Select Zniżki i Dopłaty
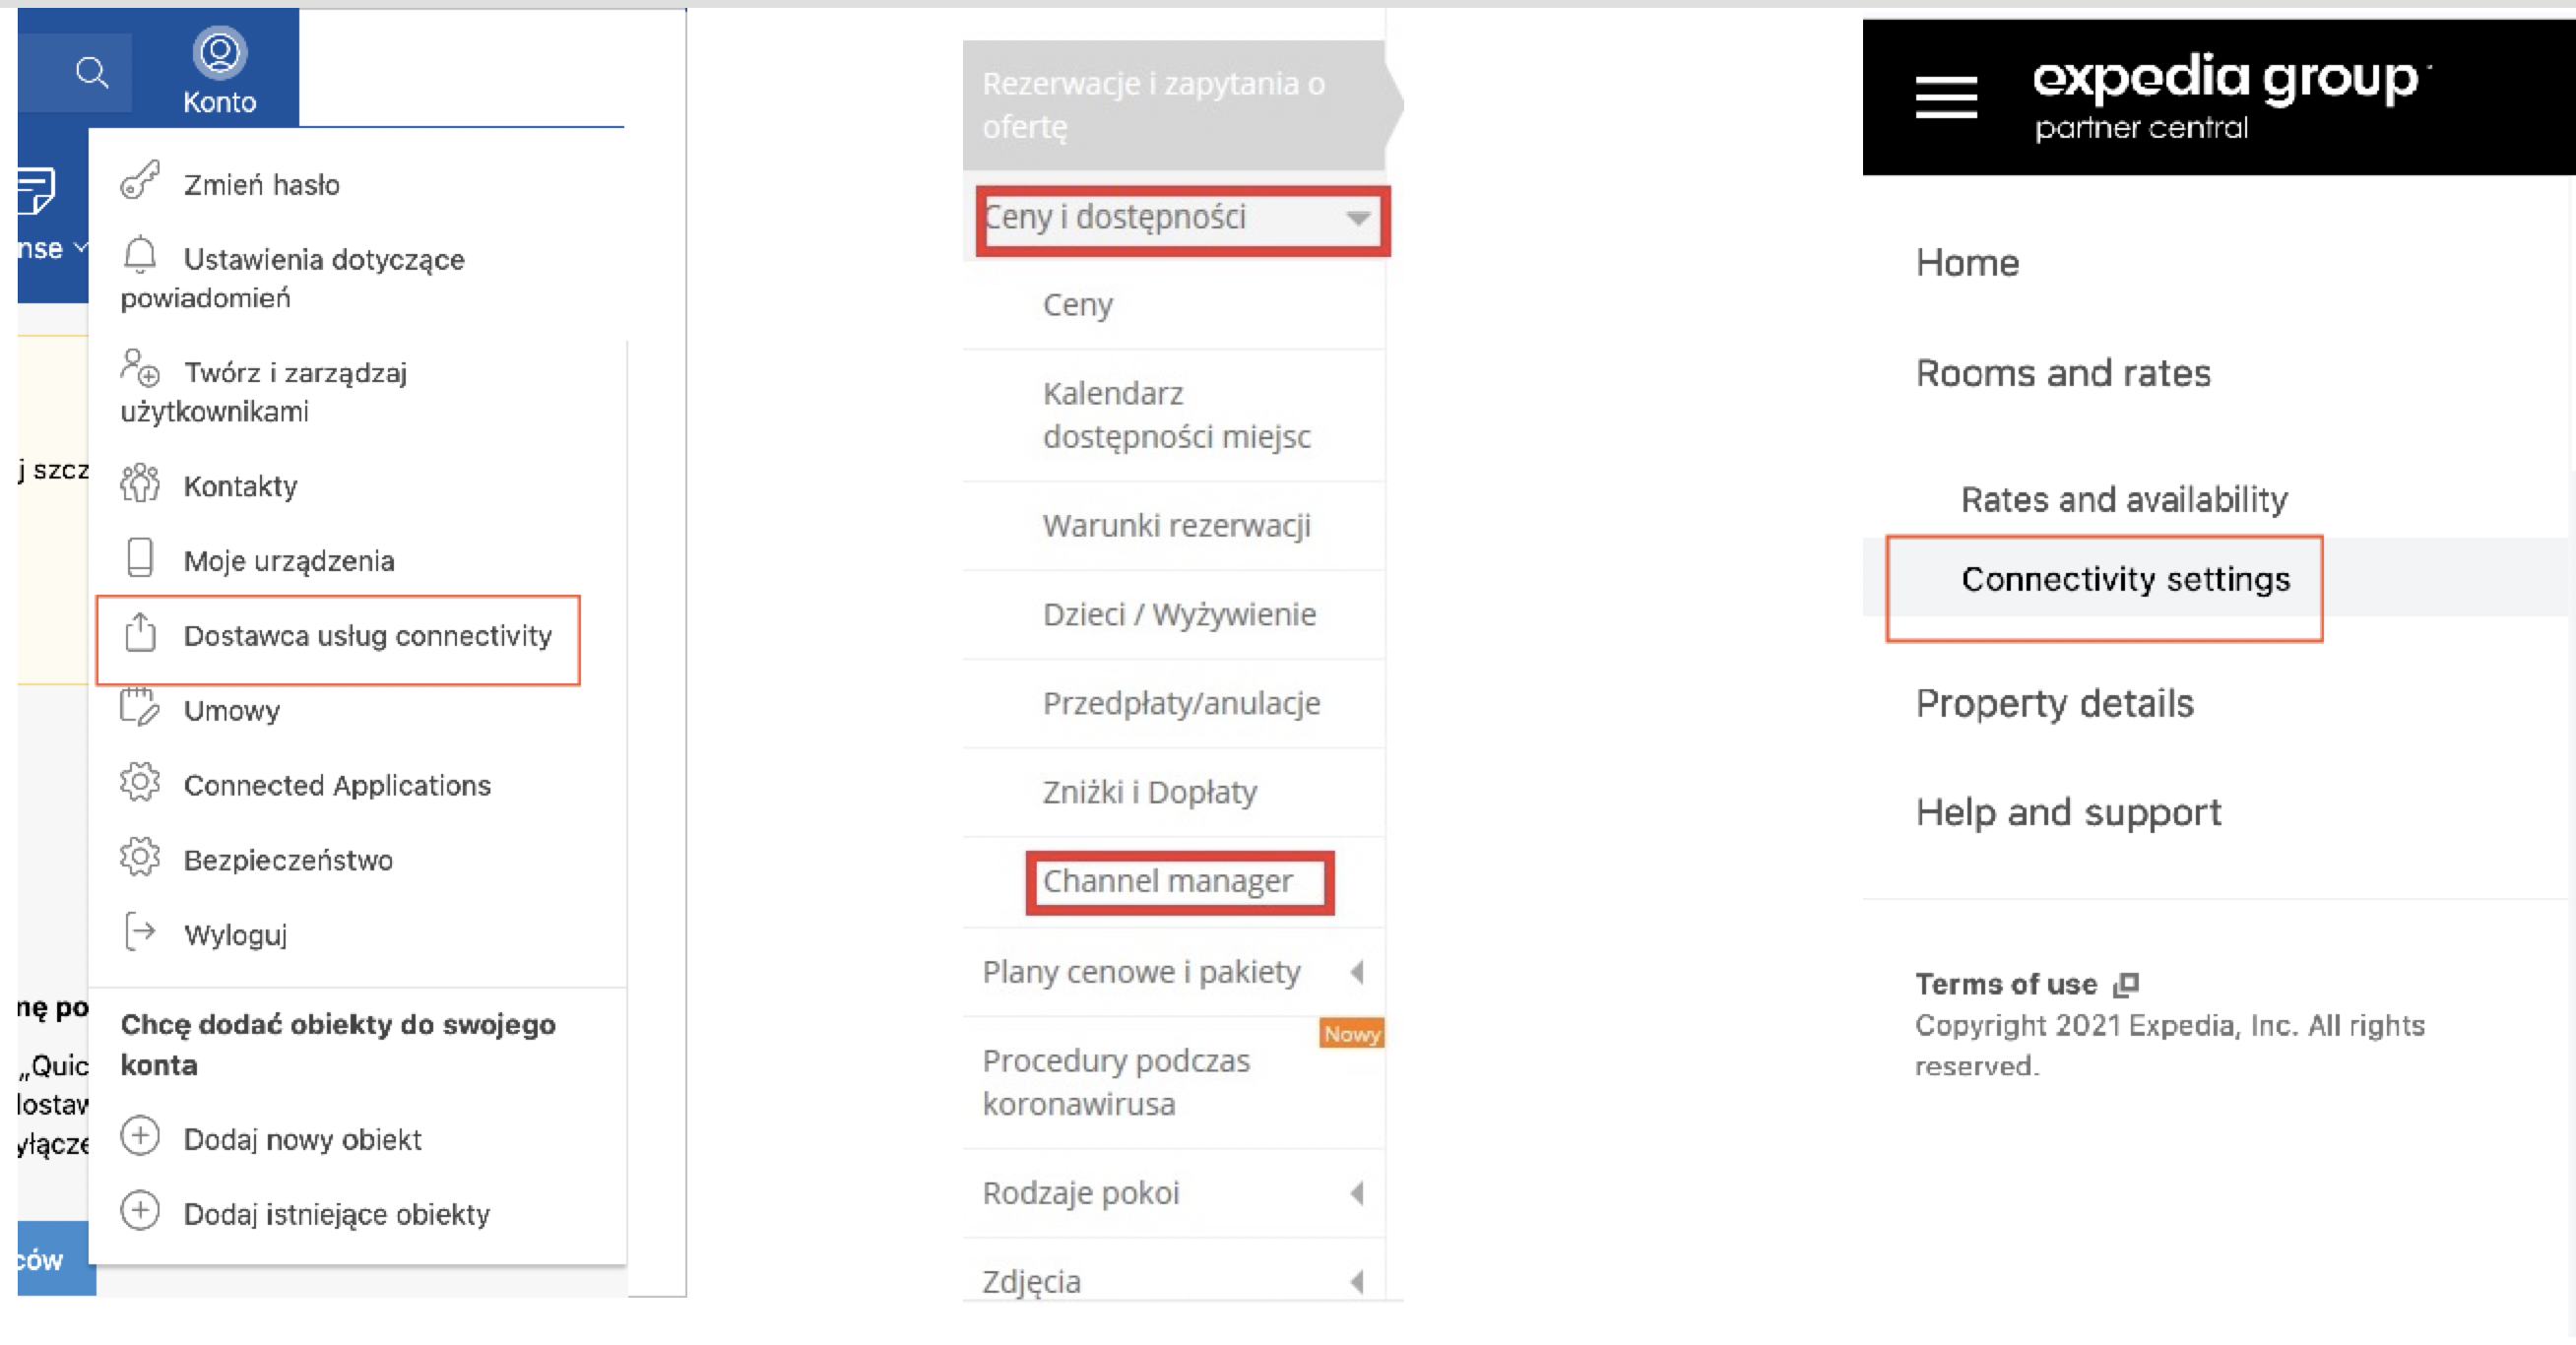The height and width of the screenshot is (1345, 2576). click(1150, 792)
